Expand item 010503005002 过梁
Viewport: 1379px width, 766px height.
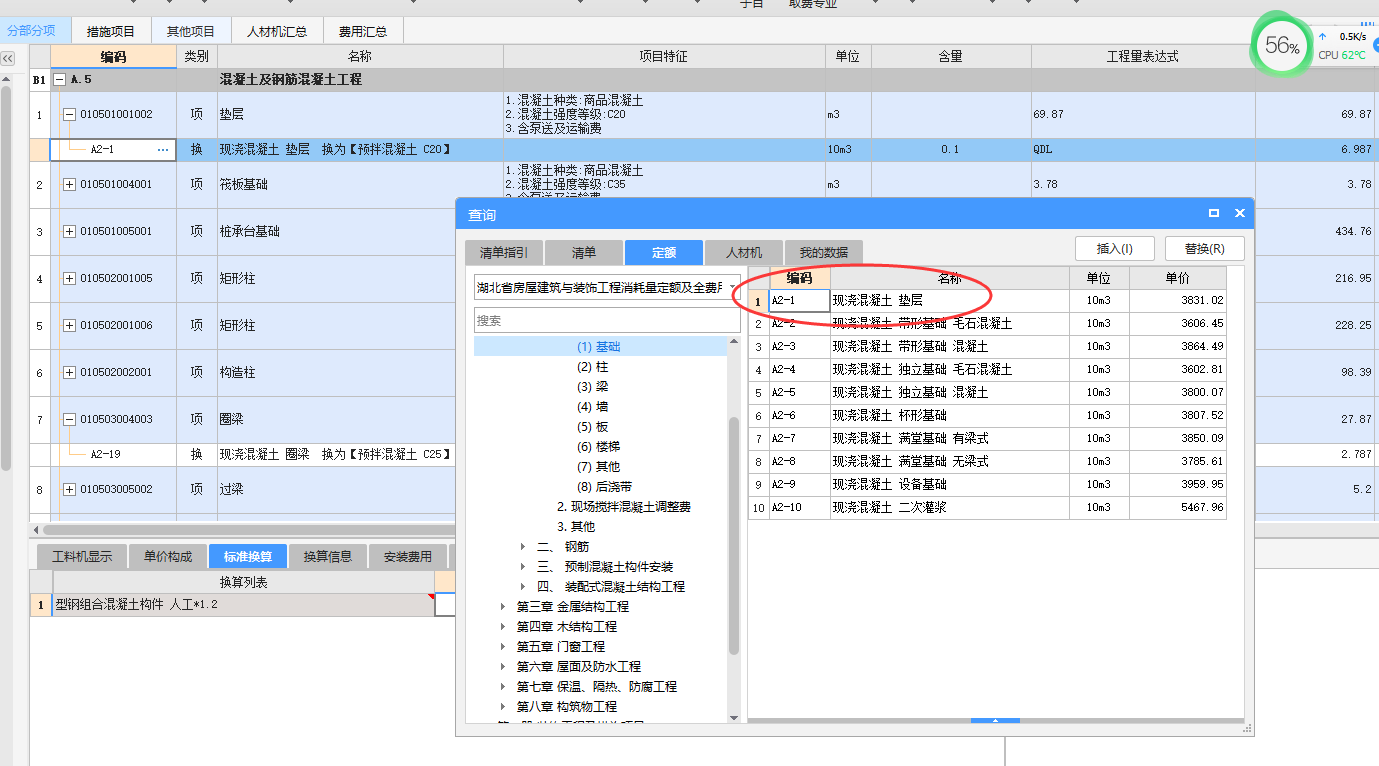coord(69,489)
